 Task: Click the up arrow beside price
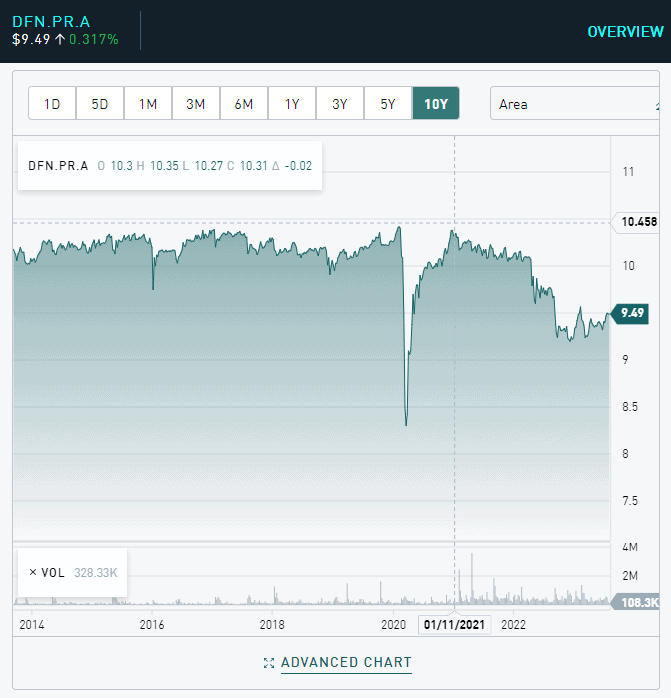click(x=60, y=40)
